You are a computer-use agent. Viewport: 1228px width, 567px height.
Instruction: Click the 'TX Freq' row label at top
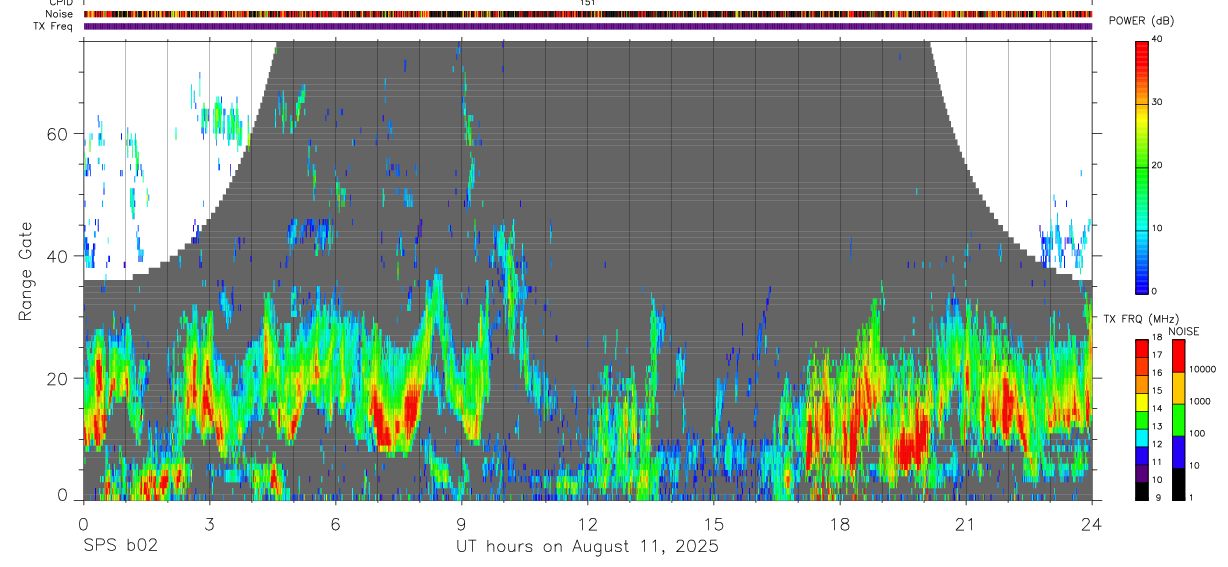click(x=54, y=26)
